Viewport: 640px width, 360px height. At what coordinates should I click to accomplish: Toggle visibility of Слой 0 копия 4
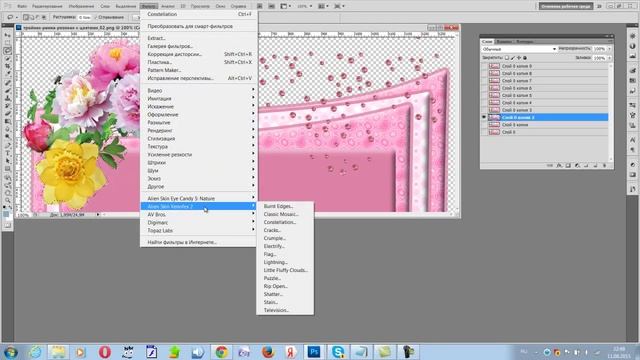[x=484, y=103]
